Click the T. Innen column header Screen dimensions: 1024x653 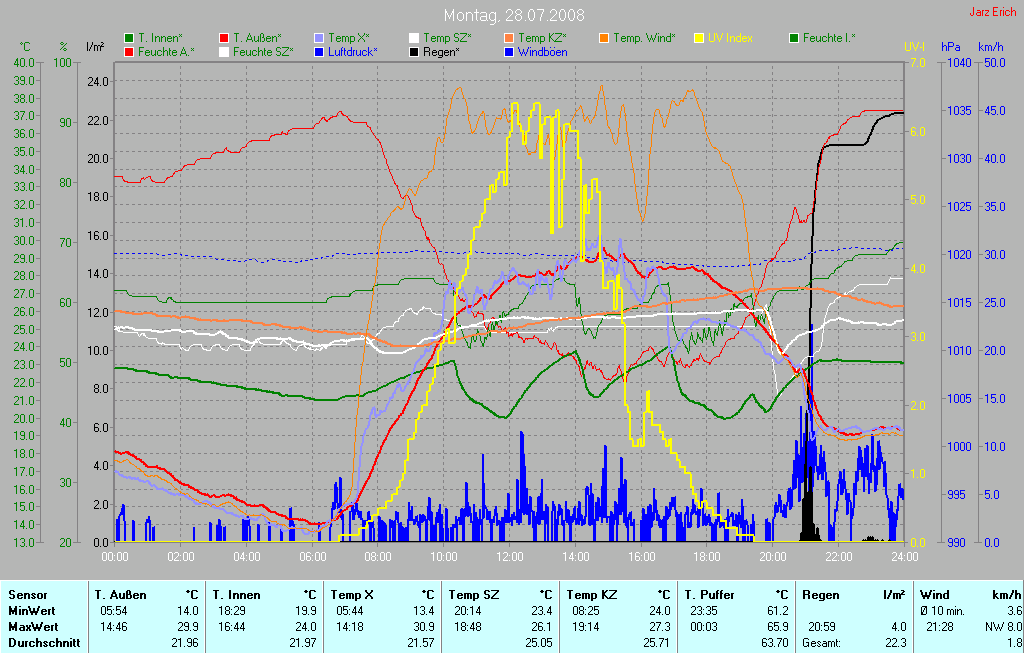[237, 596]
